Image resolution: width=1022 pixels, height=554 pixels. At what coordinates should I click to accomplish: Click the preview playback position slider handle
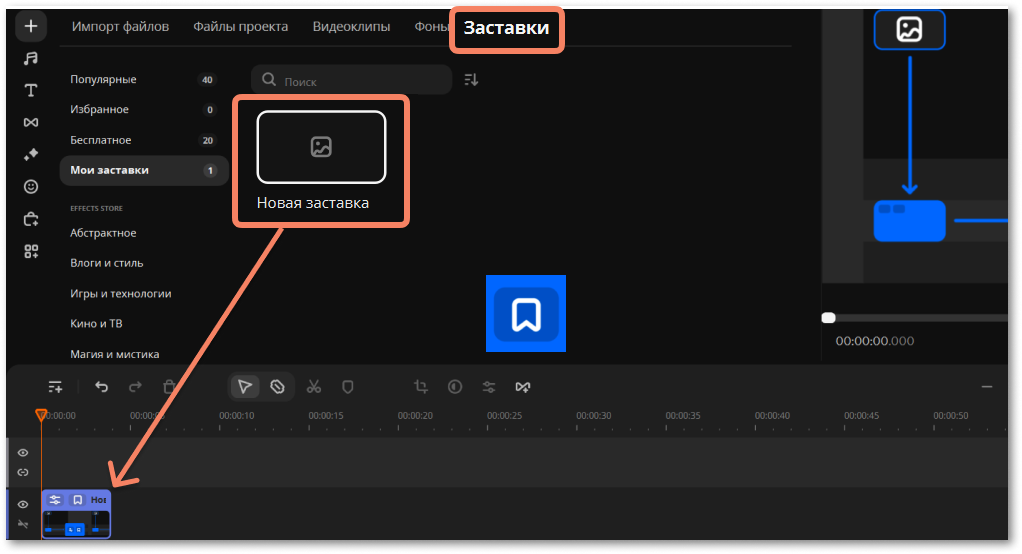(828, 318)
